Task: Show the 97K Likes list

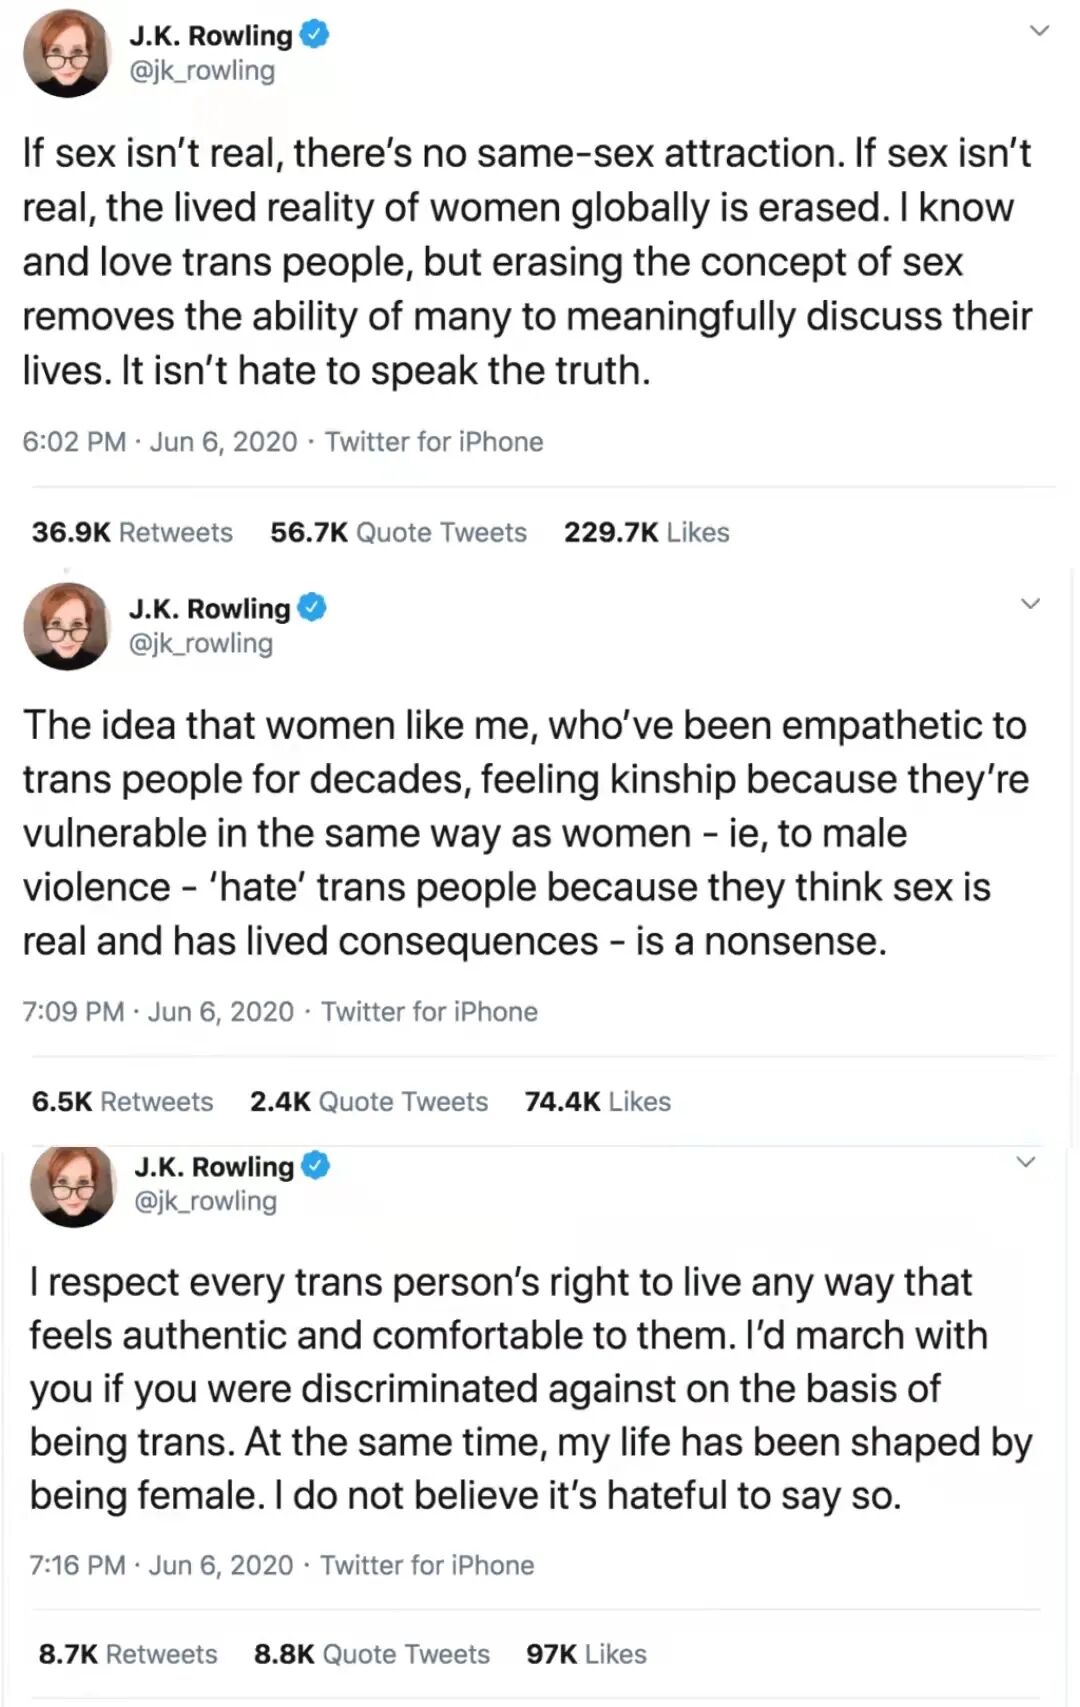Action: pyautogui.click(x=587, y=1654)
